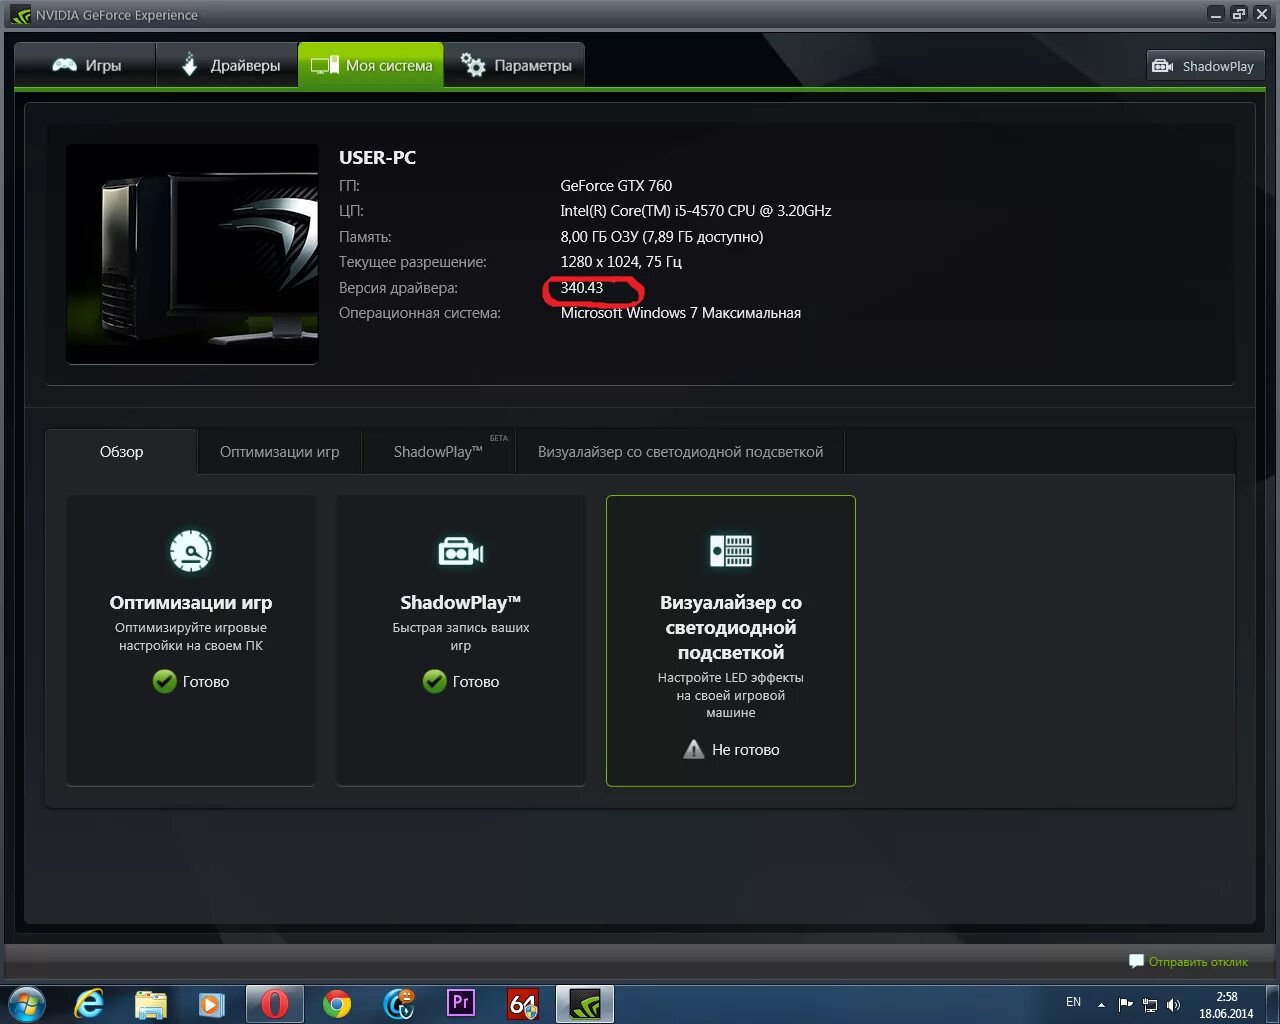Click the network tray icon
1280x1024 pixels.
[1149, 1004]
